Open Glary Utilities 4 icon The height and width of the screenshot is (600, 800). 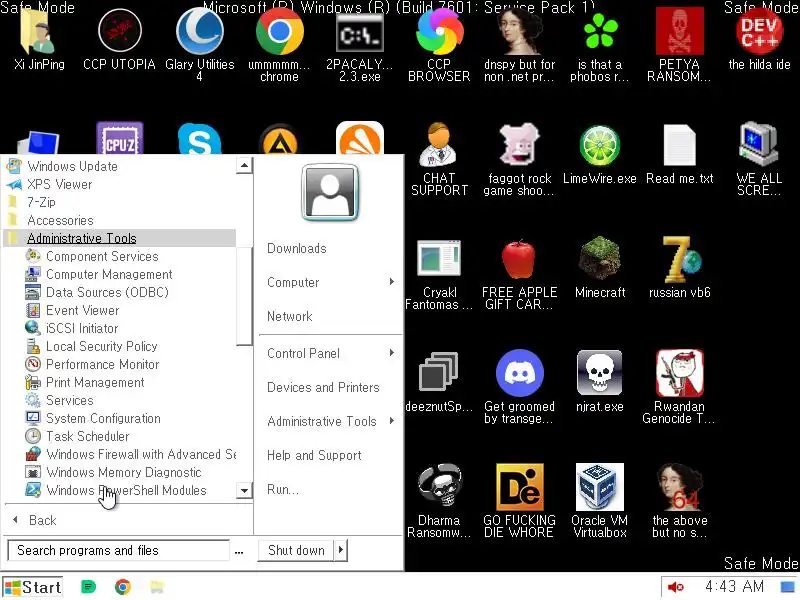coord(199,32)
